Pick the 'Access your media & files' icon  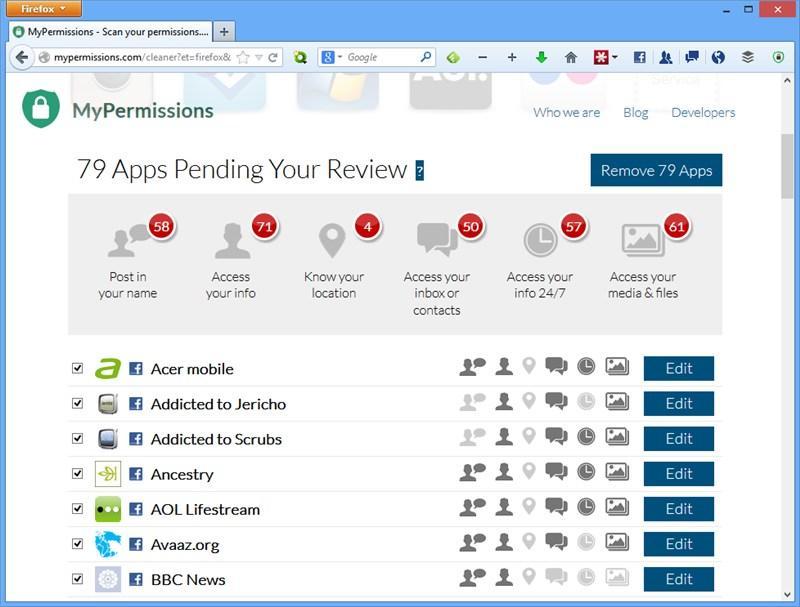point(642,240)
